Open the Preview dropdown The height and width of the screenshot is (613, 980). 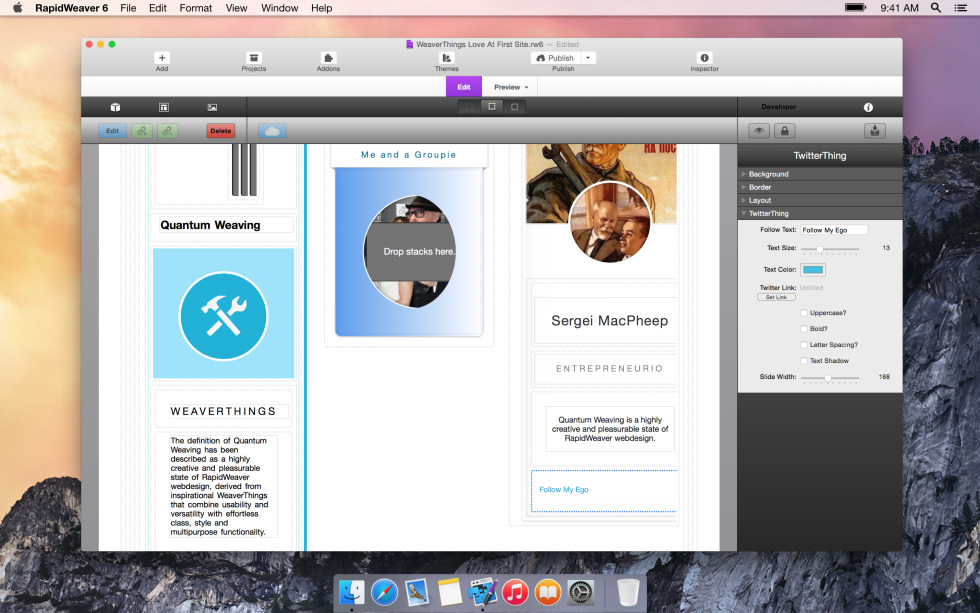(510, 87)
